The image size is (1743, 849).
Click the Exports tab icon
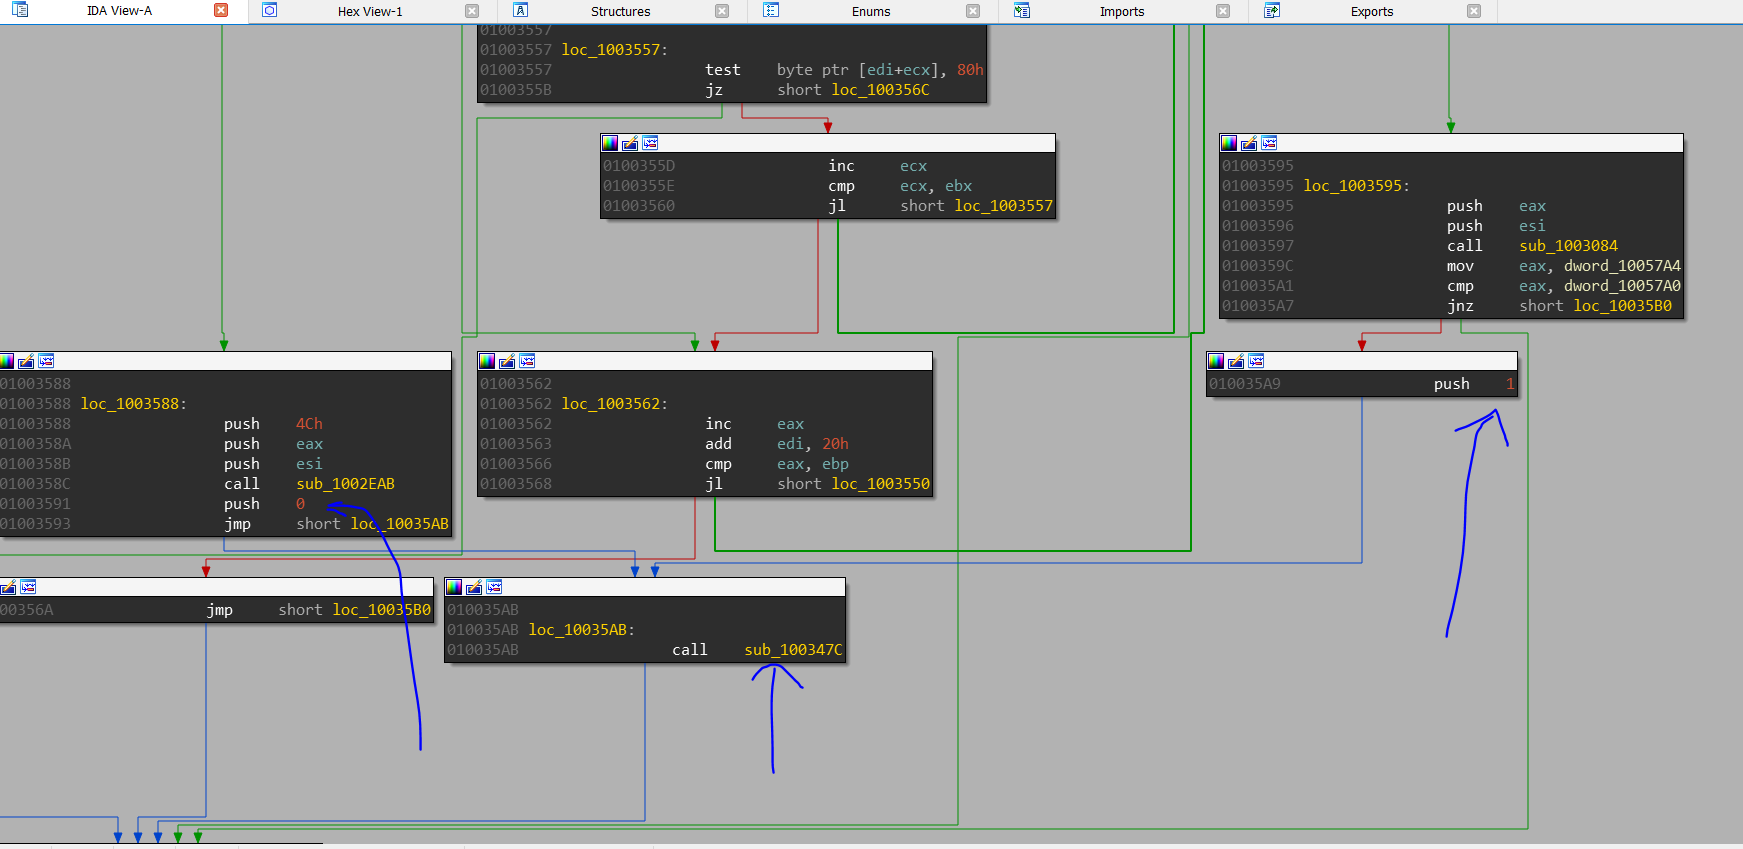1272,10
